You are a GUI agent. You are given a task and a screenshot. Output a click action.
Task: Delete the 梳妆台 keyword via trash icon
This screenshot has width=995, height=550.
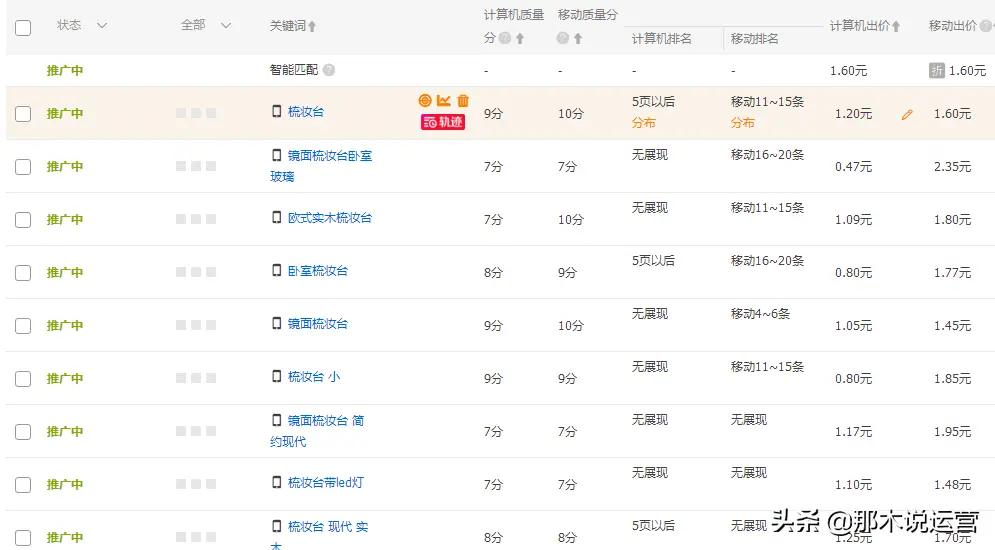[463, 101]
